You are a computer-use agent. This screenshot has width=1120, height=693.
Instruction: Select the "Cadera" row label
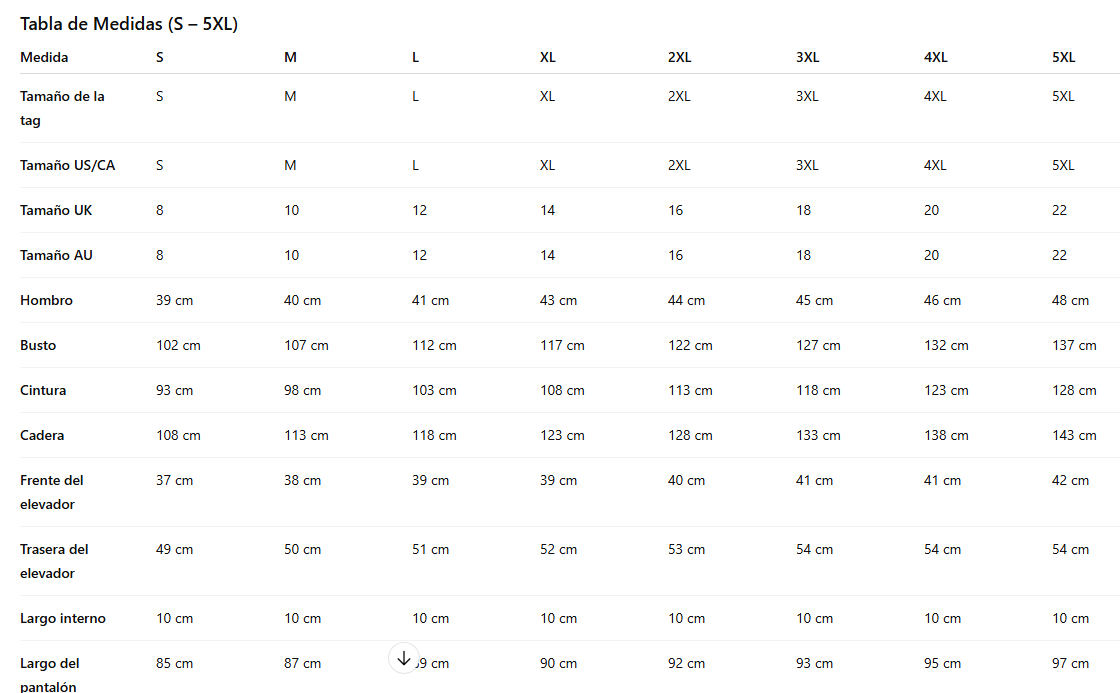pyautogui.click(x=42, y=435)
